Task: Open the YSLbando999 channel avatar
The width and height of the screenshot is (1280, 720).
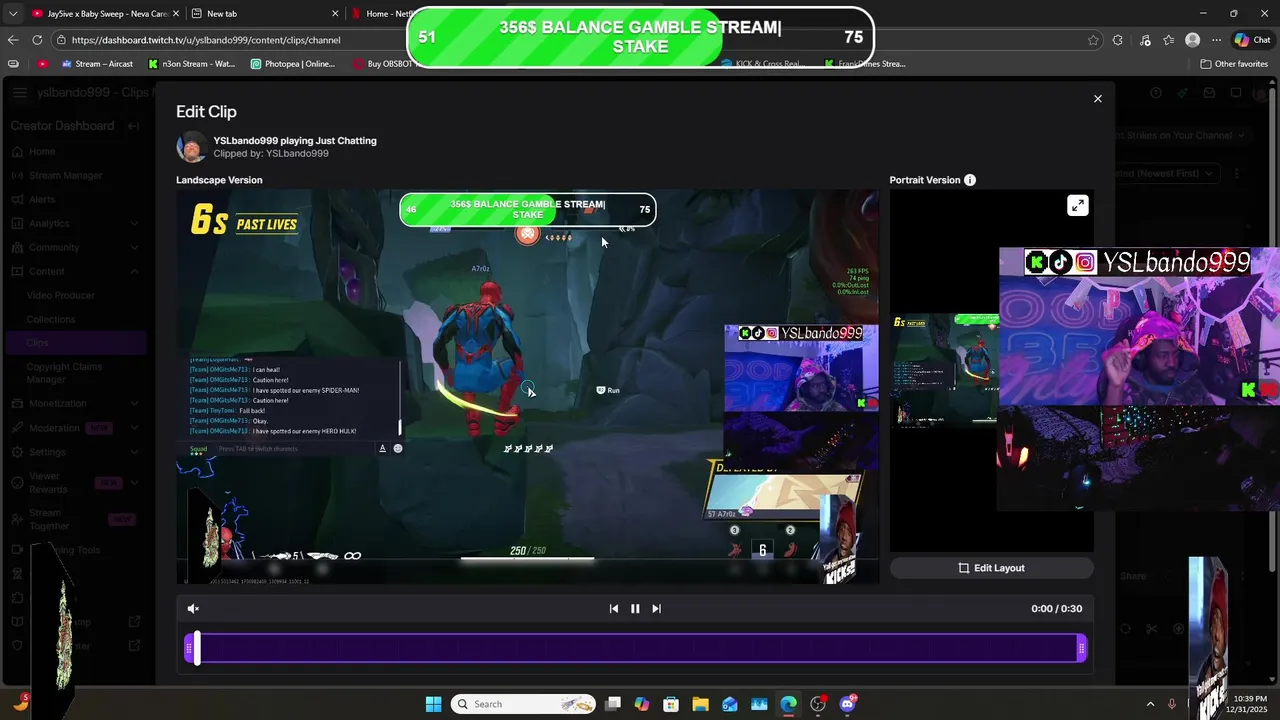Action: [x=192, y=147]
